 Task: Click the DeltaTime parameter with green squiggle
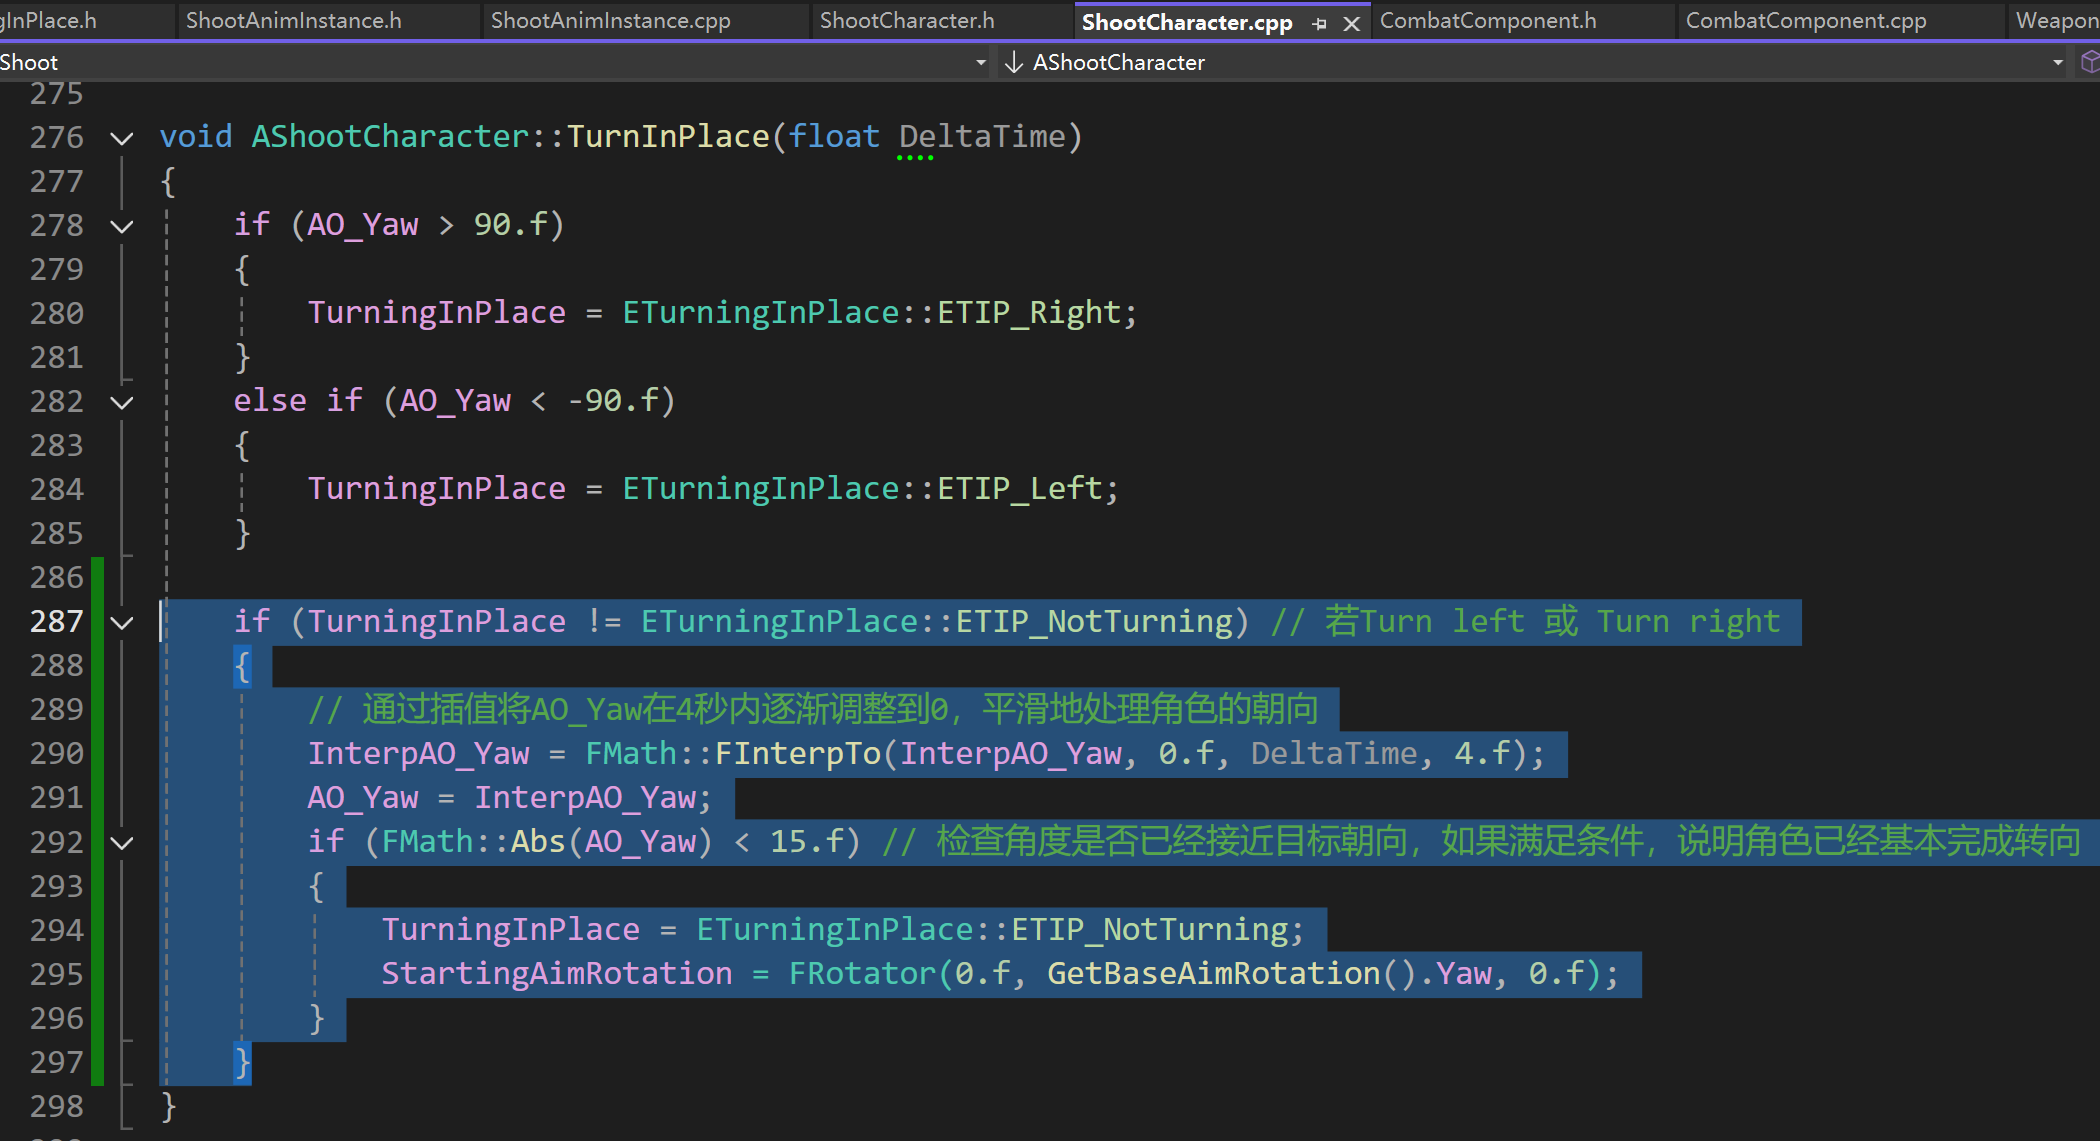pyautogui.click(x=981, y=136)
